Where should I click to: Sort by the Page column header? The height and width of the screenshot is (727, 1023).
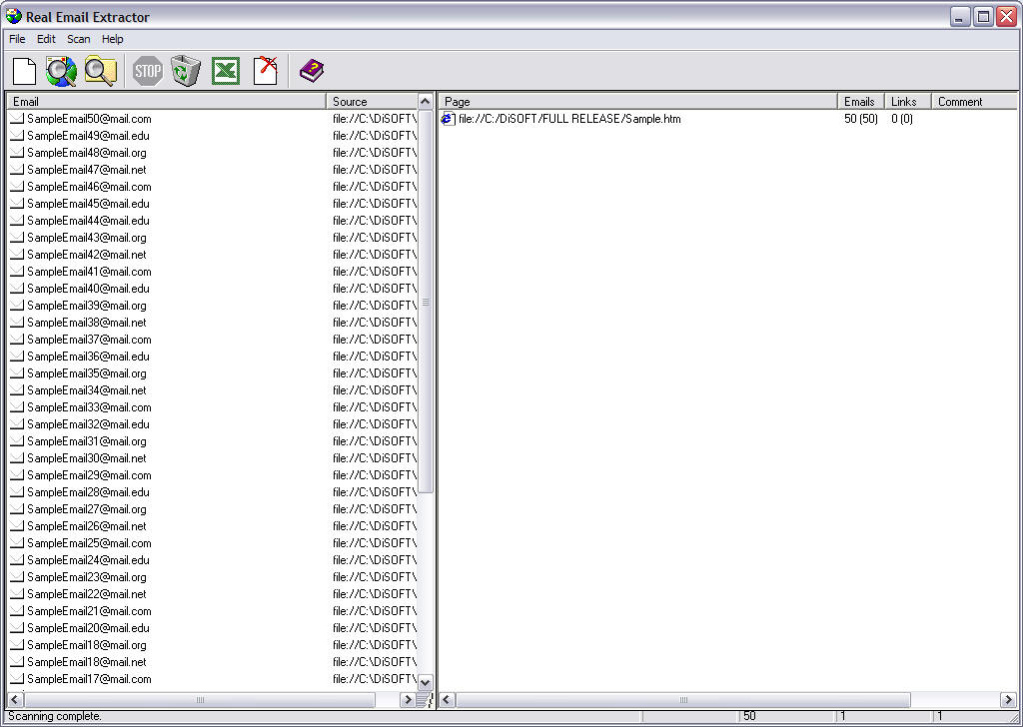(x=638, y=101)
